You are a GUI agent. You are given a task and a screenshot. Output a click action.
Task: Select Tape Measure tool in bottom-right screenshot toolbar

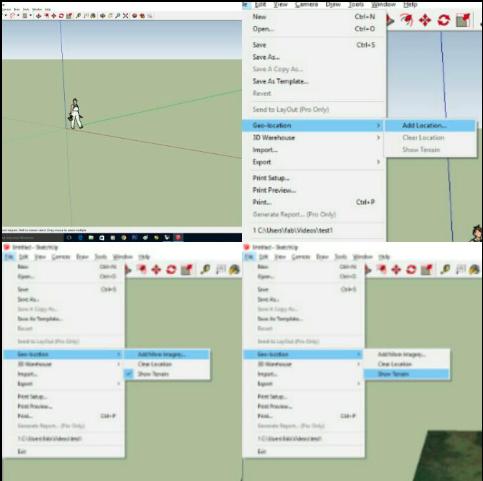point(445,269)
